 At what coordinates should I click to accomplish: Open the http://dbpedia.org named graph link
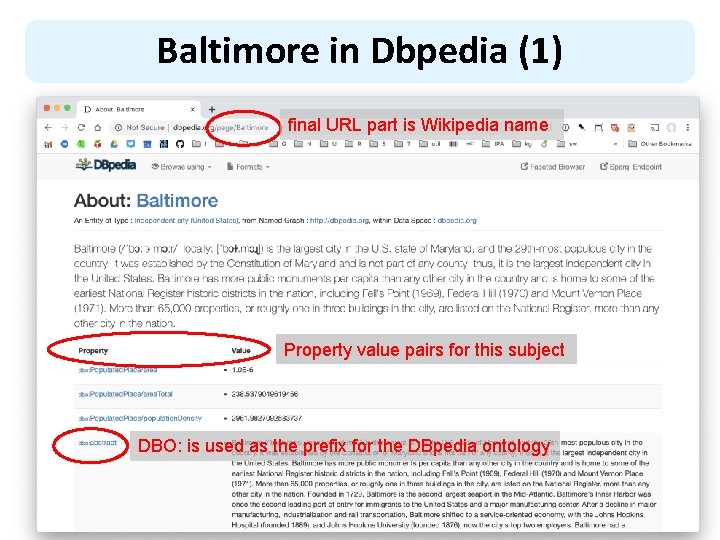pos(339,220)
